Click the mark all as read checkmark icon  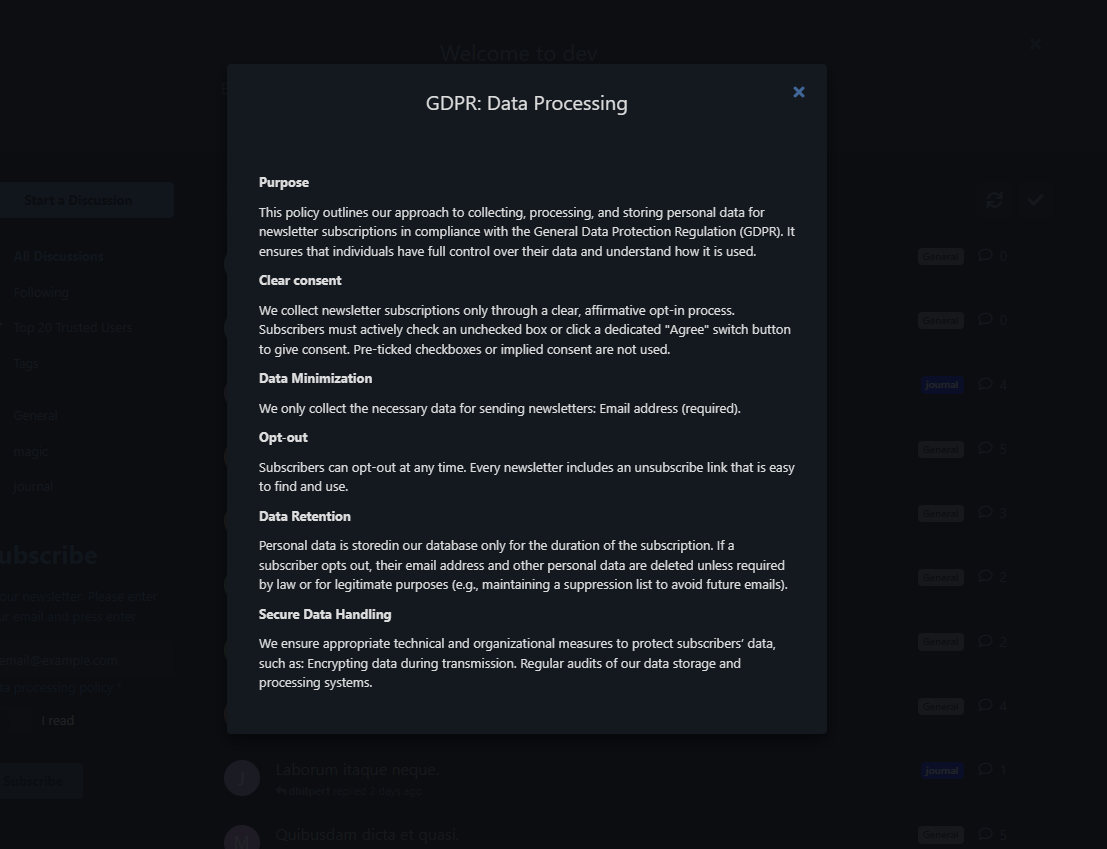(x=1035, y=200)
